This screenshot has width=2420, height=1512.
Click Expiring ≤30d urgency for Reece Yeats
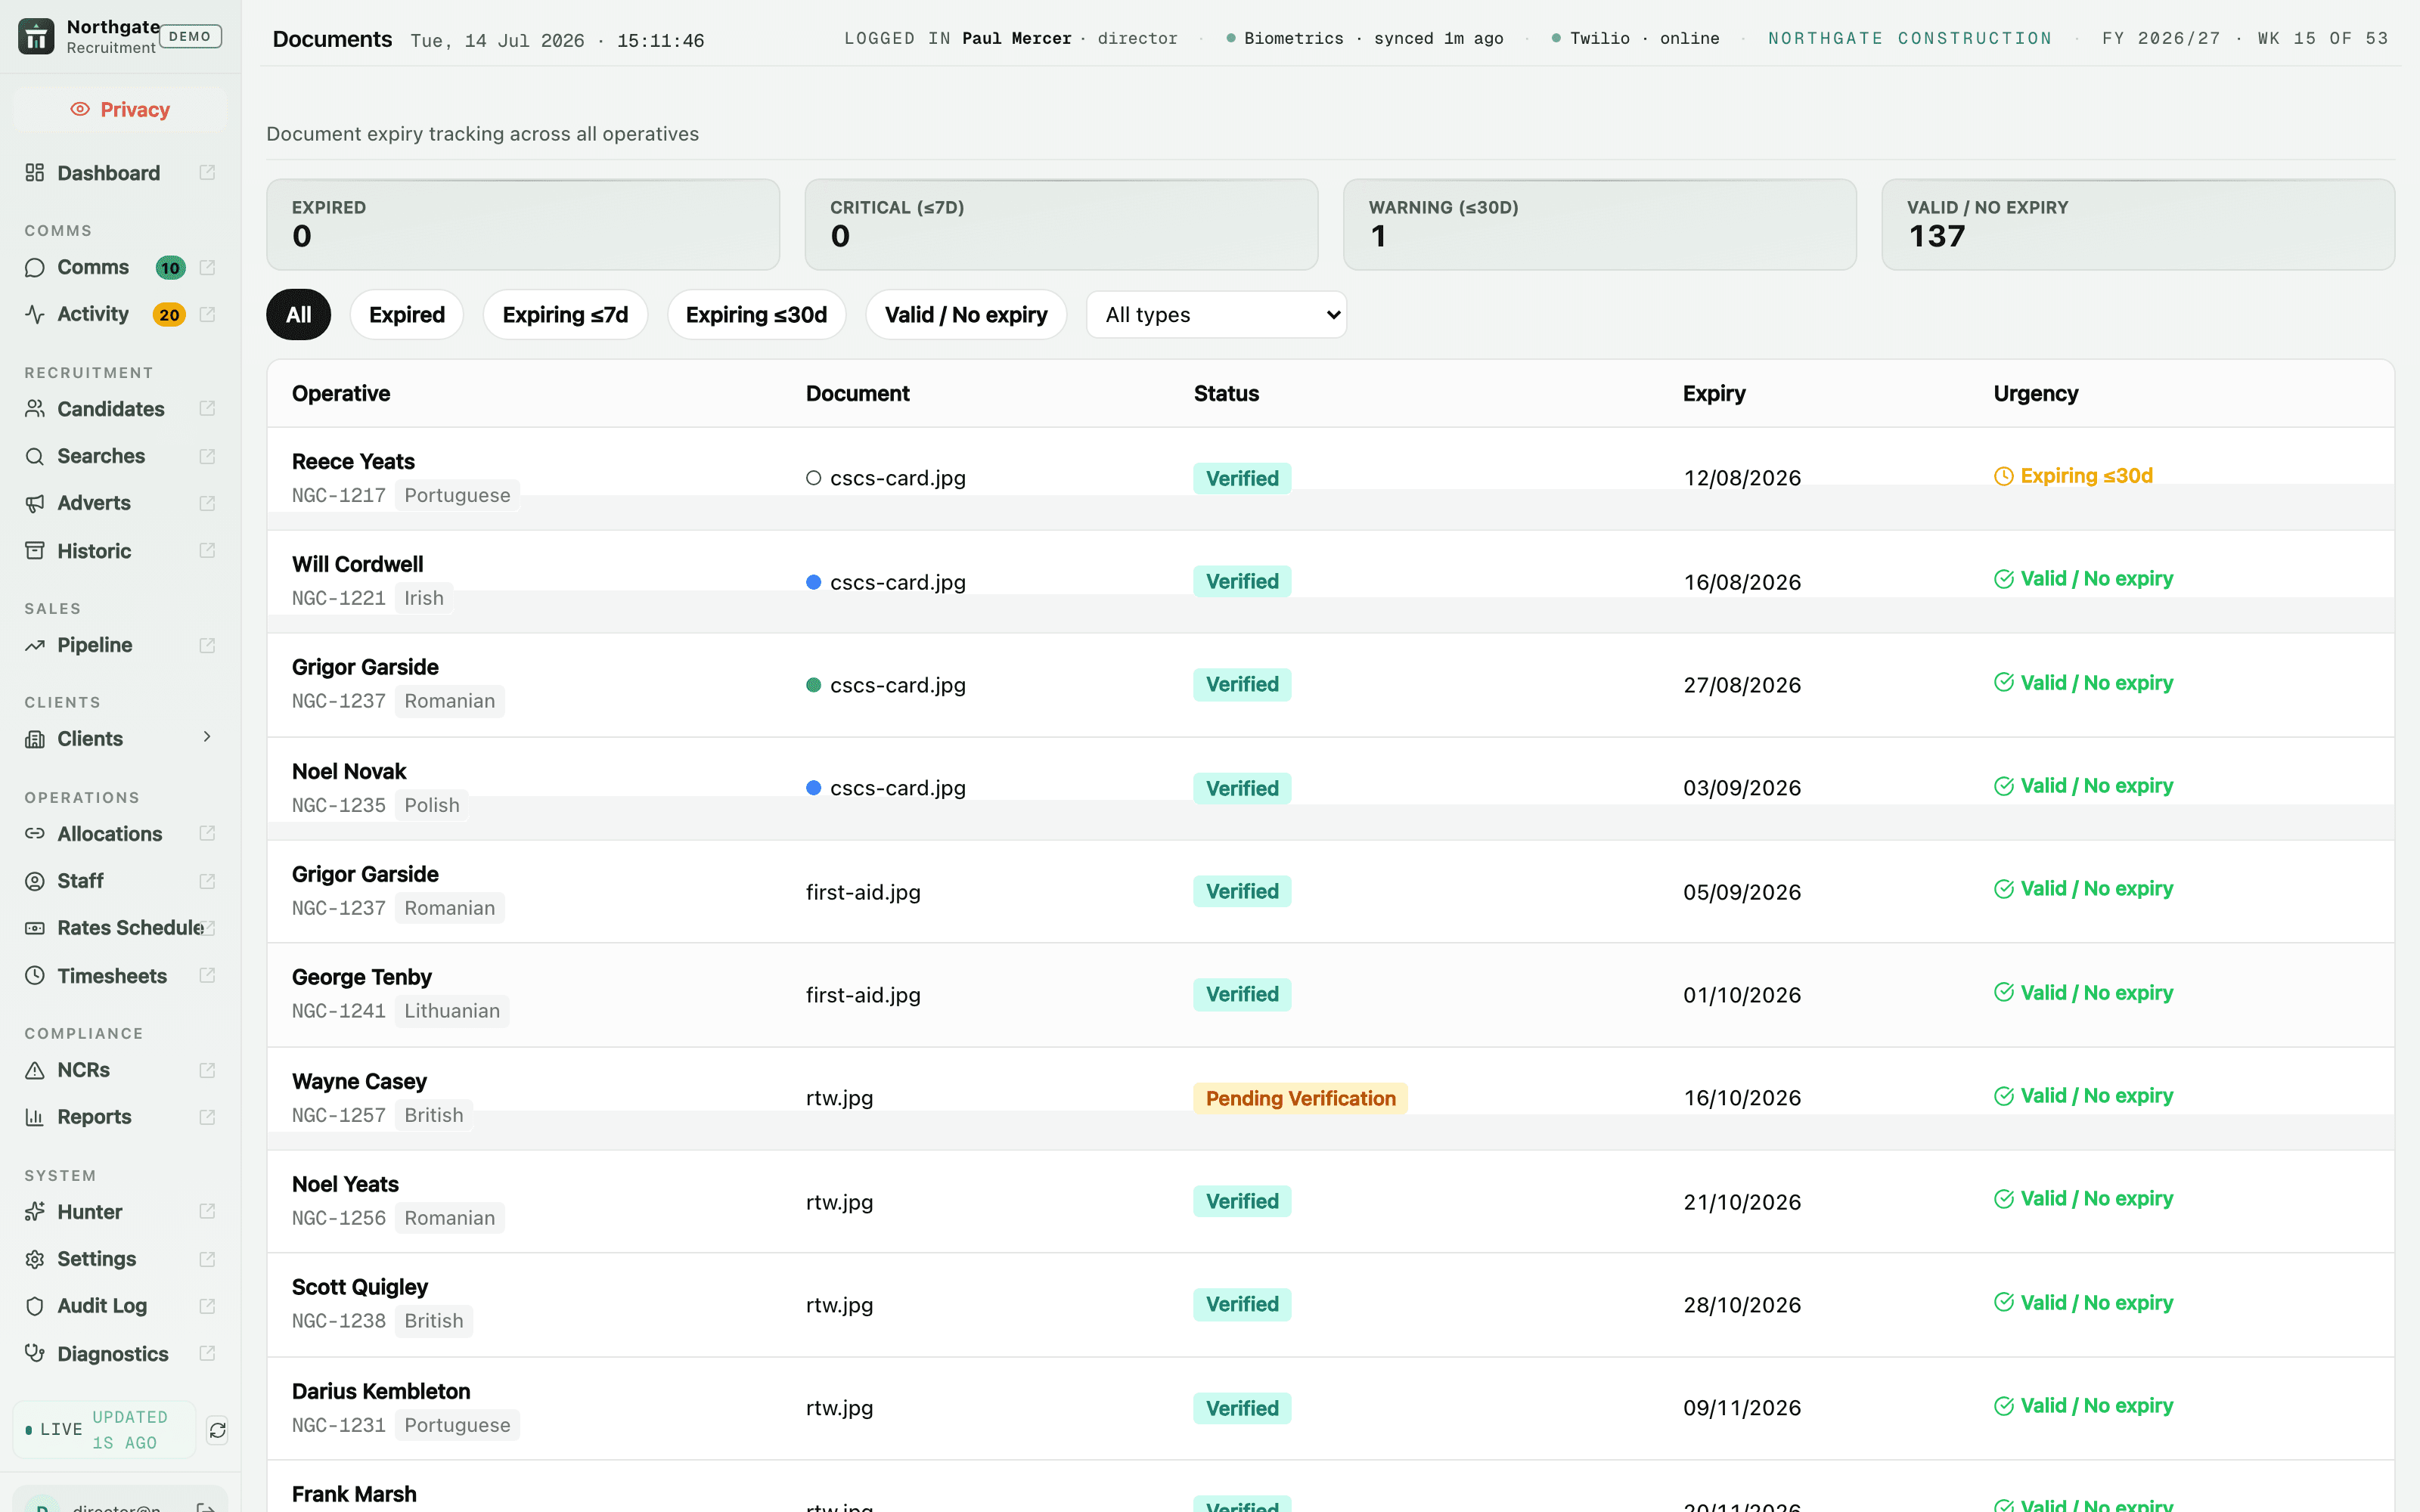pyautogui.click(x=2073, y=476)
